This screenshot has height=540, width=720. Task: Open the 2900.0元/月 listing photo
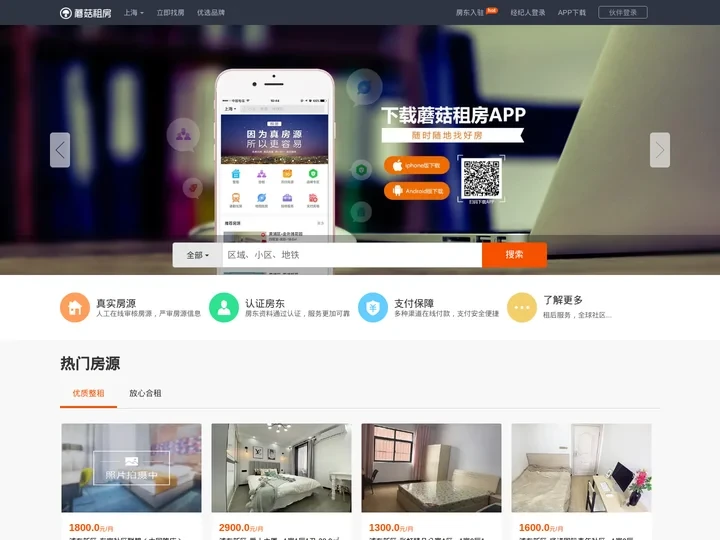click(281, 468)
